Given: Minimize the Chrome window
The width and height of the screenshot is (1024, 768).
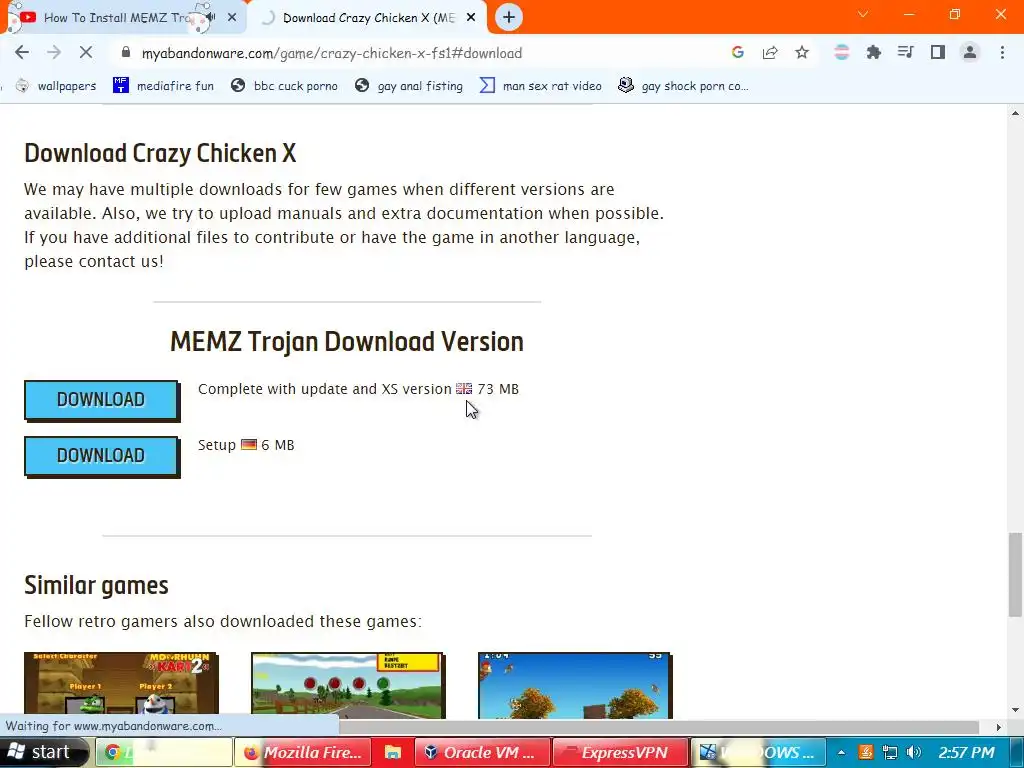Looking at the screenshot, I should (x=909, y=14).
